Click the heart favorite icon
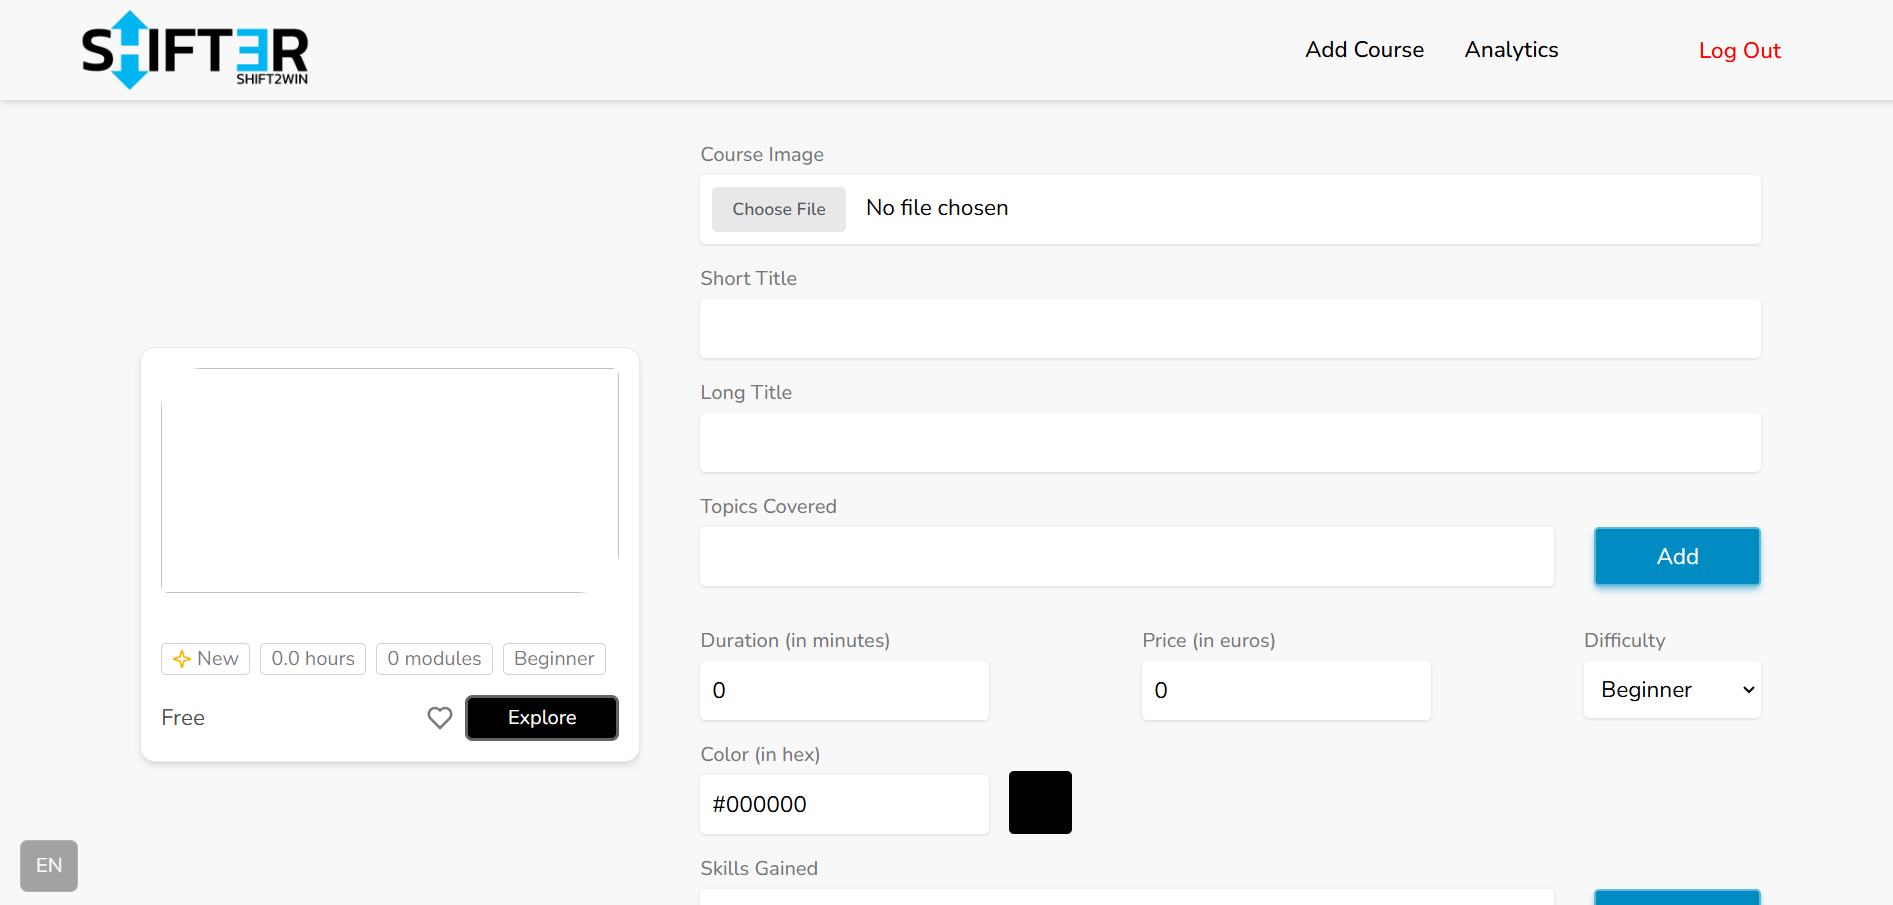 (x=440, y=718)
